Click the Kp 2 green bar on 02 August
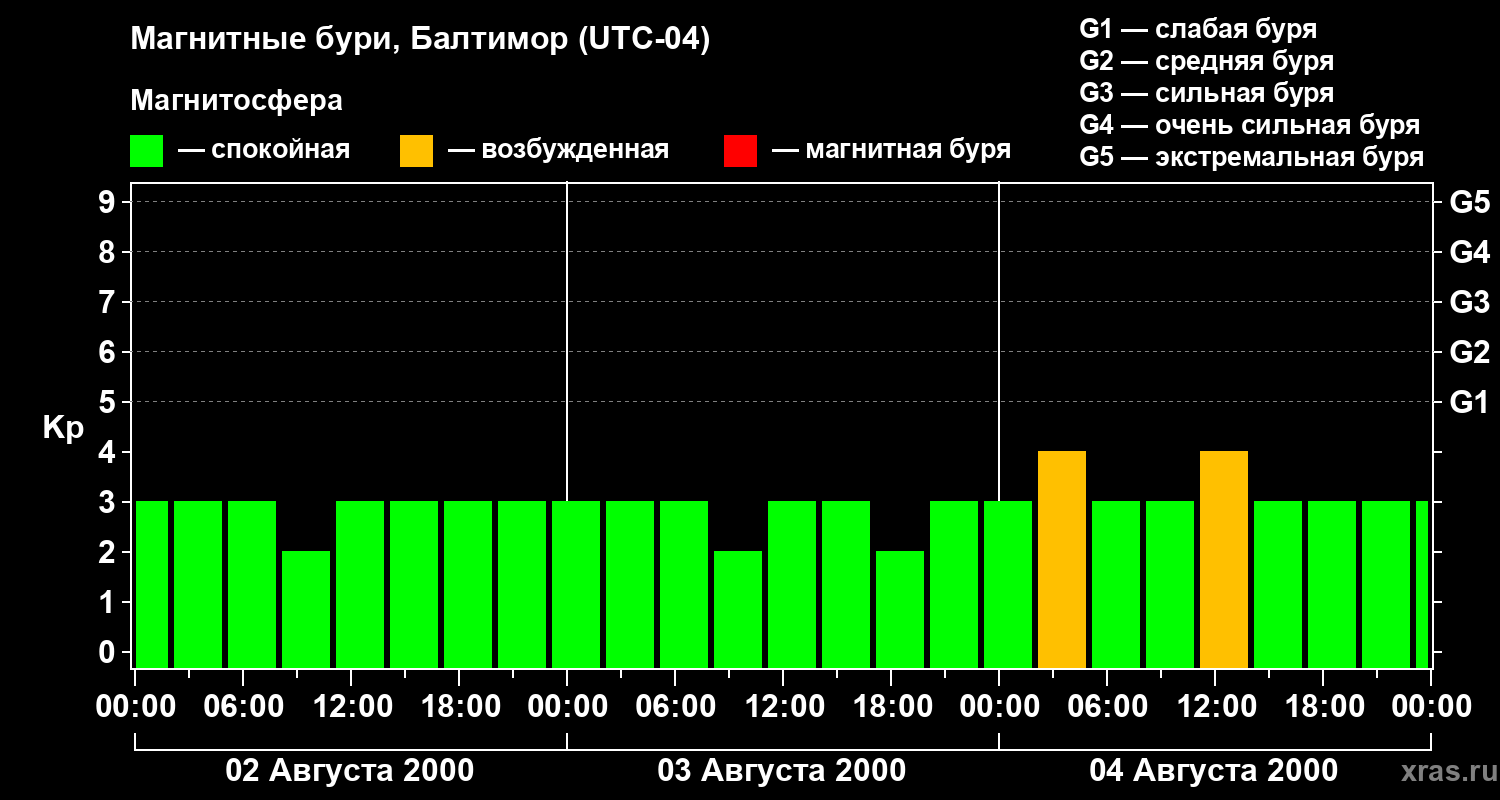Image resolution: width=1500 pixels, height=800 pixels. click(x=306, y=610)
